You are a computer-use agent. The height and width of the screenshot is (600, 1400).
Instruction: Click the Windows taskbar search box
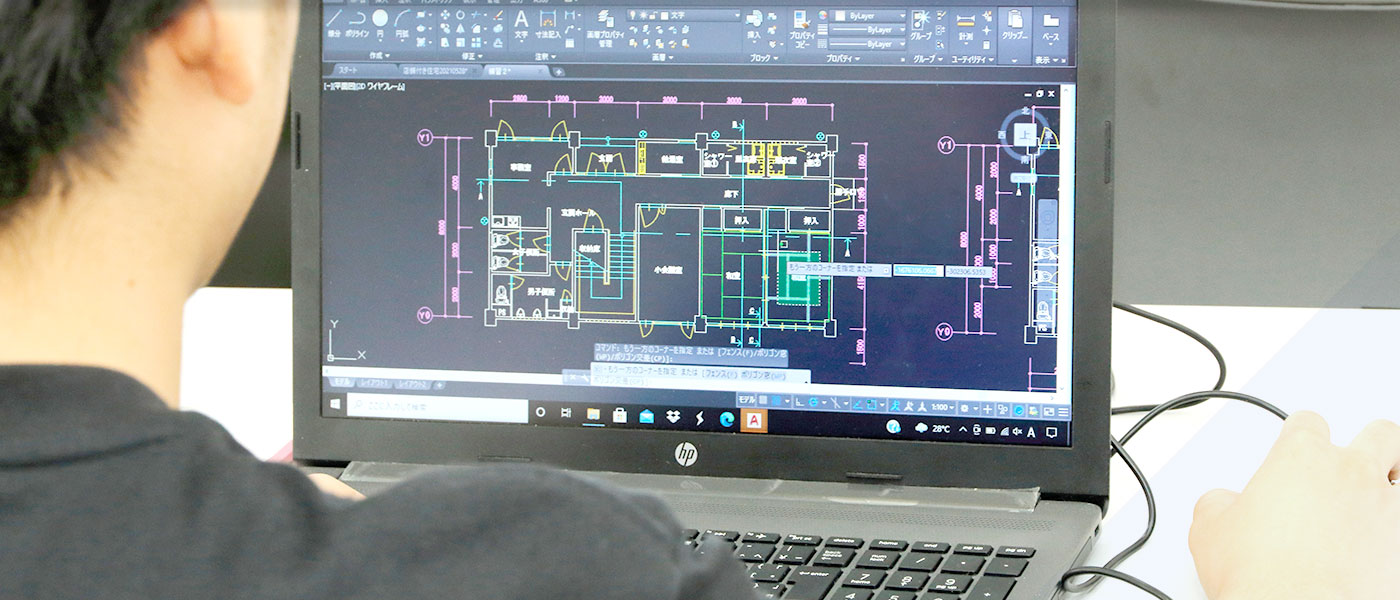click(x=438, y=408)
